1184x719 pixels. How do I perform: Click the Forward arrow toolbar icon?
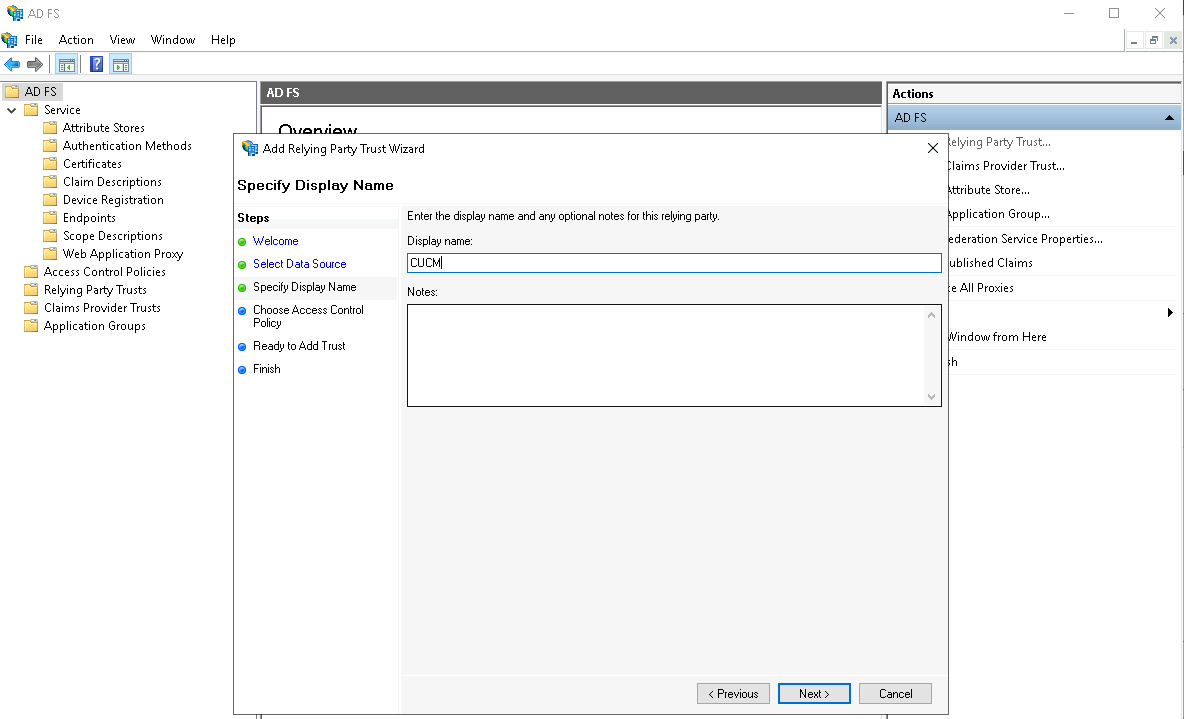pyautogui.click(x=35, y=65)
